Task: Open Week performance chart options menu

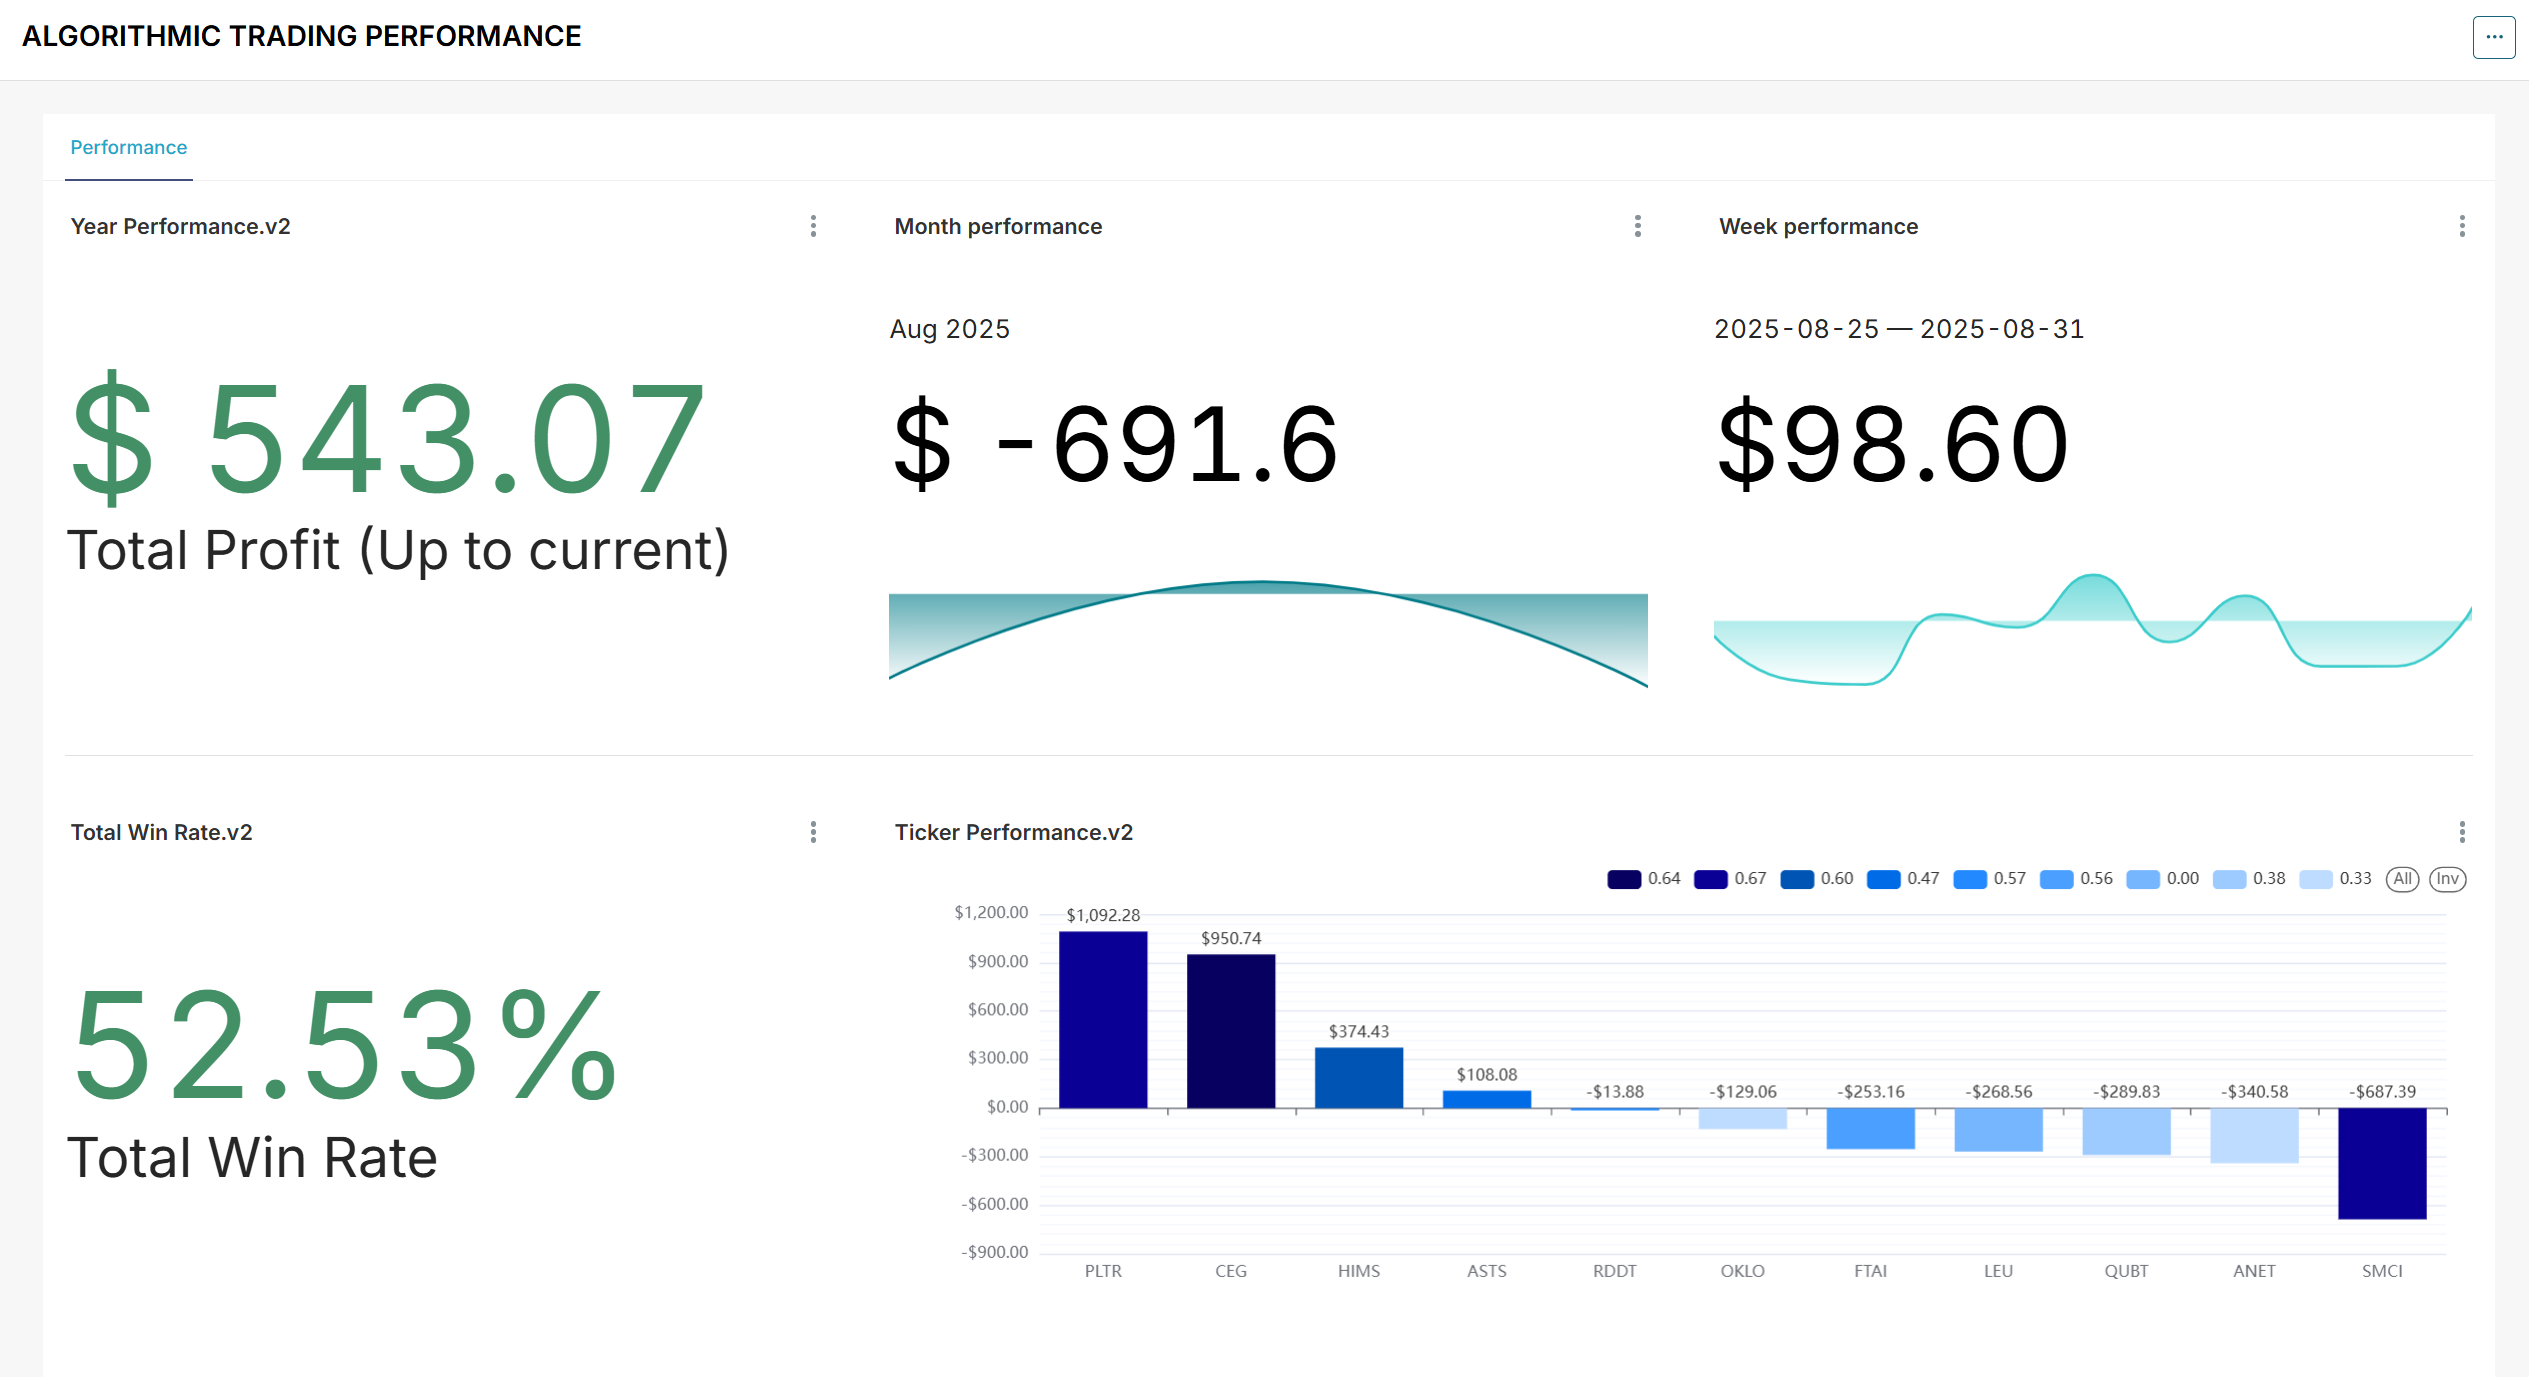Action: click(2461, 226)
